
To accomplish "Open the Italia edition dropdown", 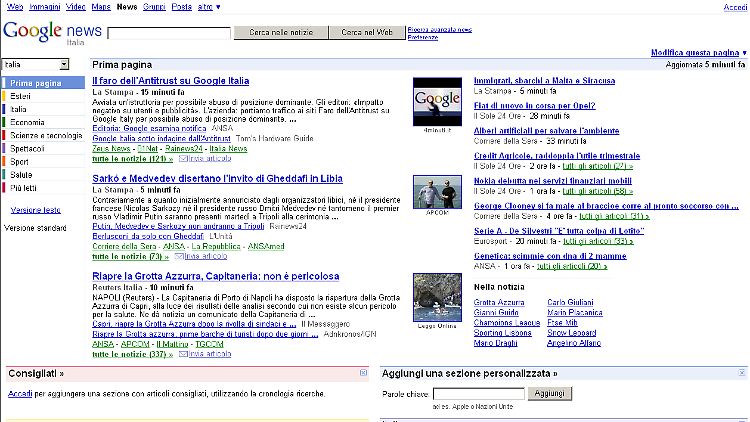I will [35, 64].
